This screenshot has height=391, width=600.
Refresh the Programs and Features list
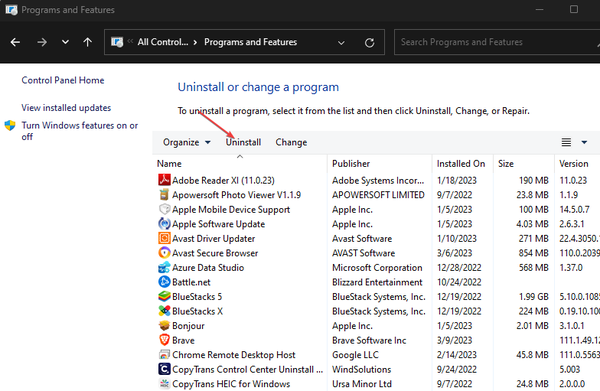click(369, 42)
